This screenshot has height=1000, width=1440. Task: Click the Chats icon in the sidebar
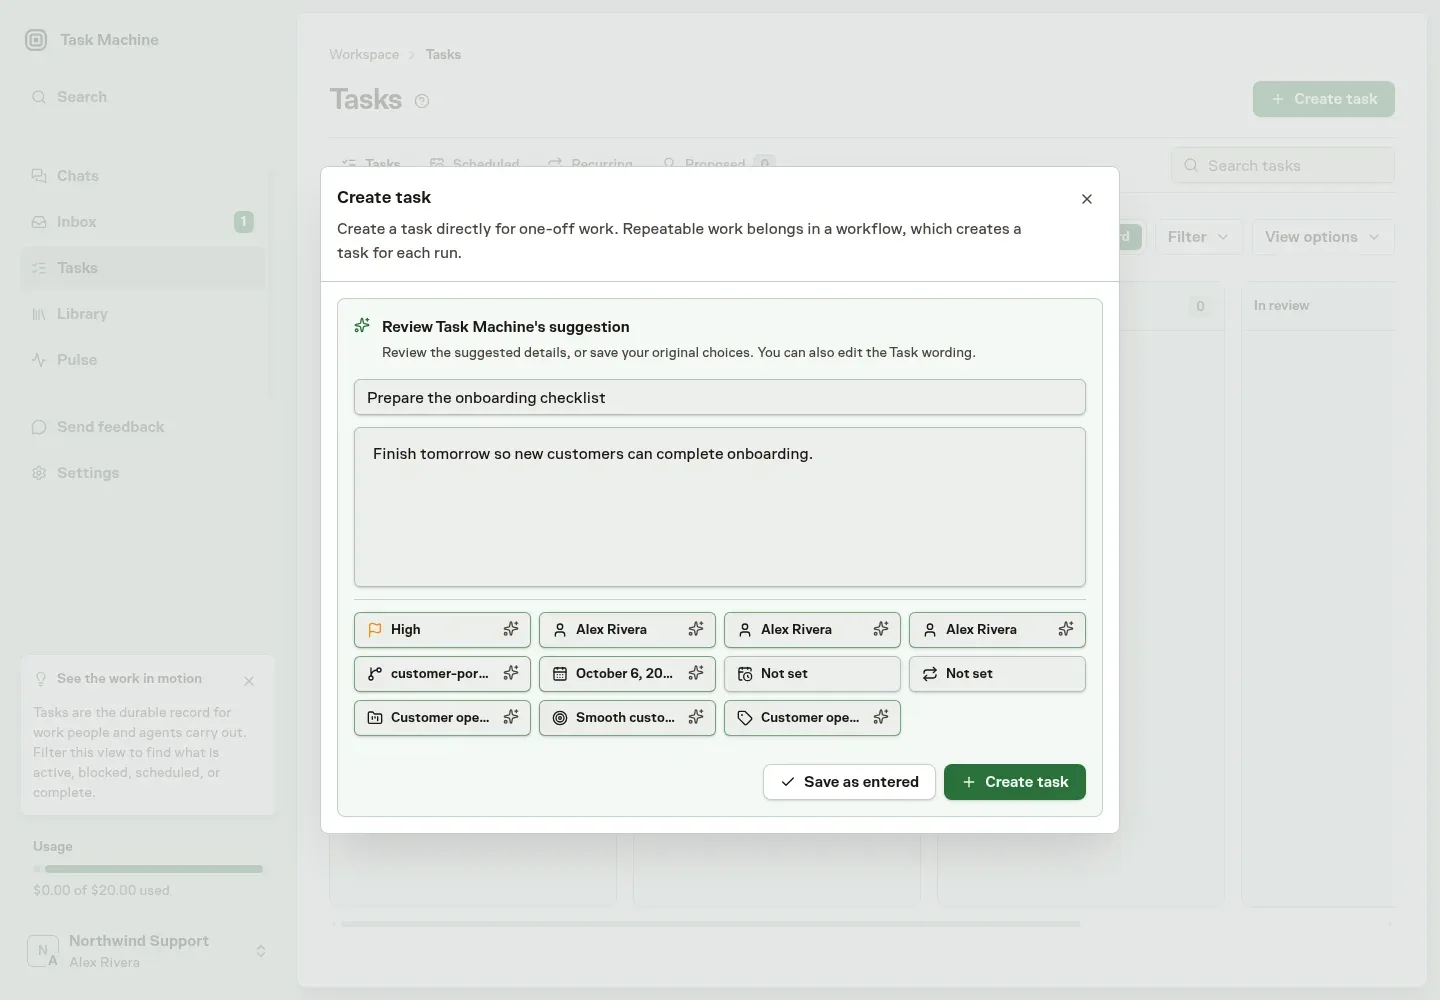point(39,176)
